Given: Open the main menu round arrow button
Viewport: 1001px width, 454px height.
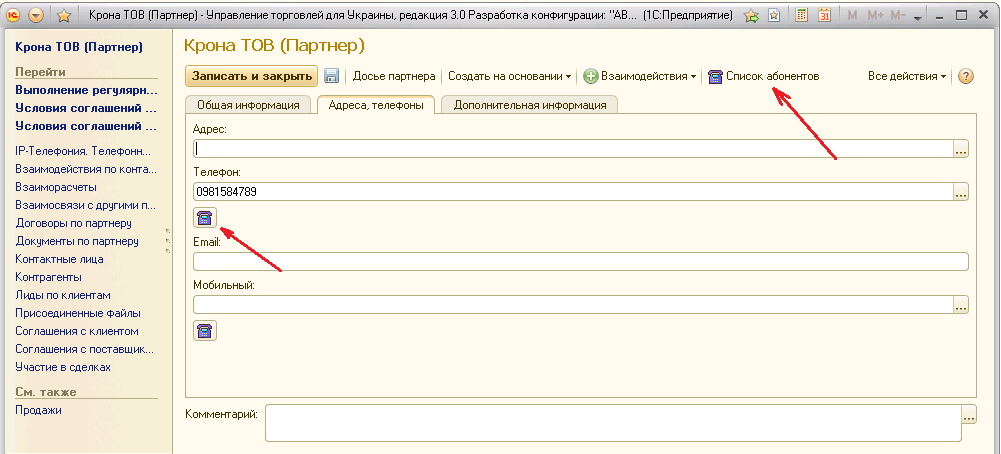Looking at the screenshot, I should coord(36,15).
